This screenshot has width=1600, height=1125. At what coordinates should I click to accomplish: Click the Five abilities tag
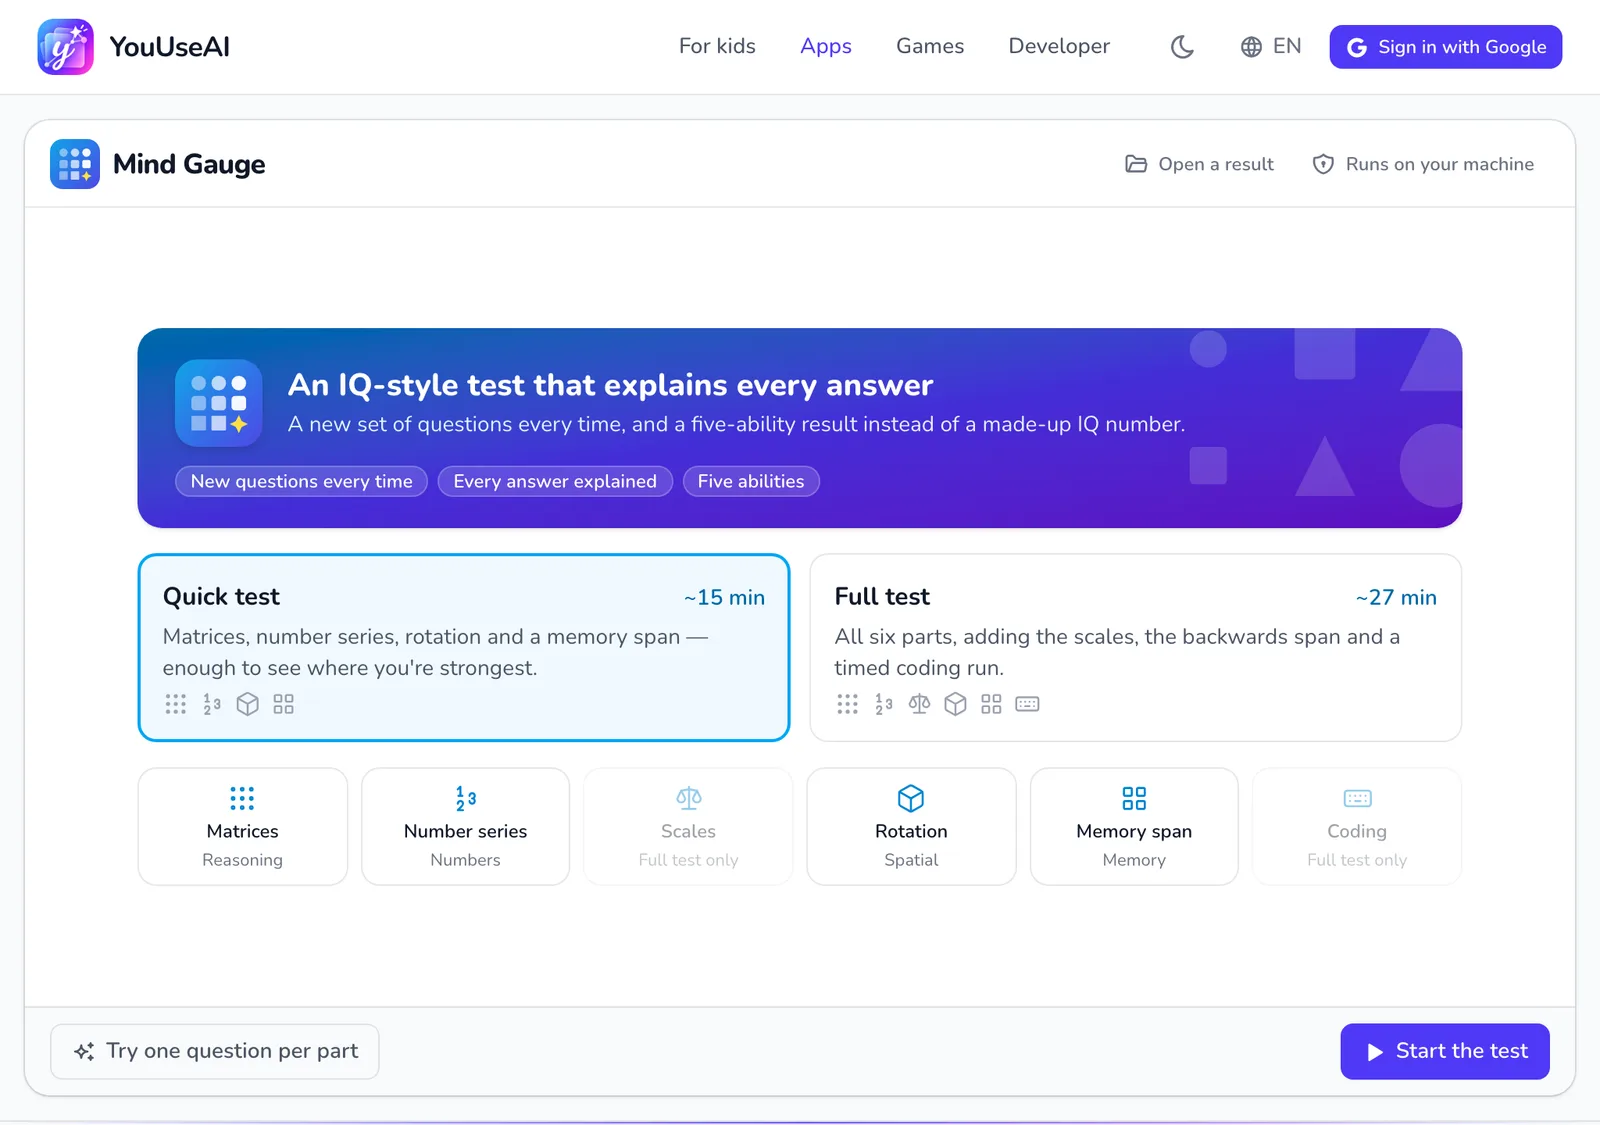(x=751, y=481)
